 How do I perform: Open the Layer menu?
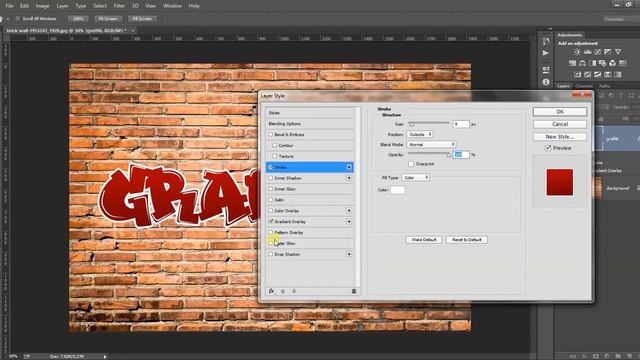click(x=62, y=6)
